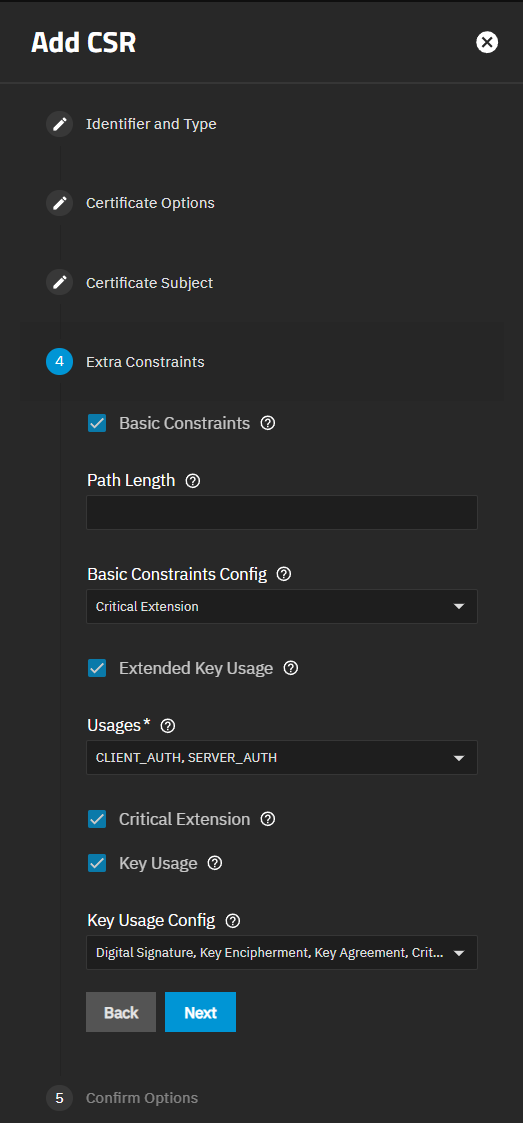Viewport: 523px width, 1123px height.
Task: Open help tooltip for Basic Constraints
Action: [x=268, y=423]
